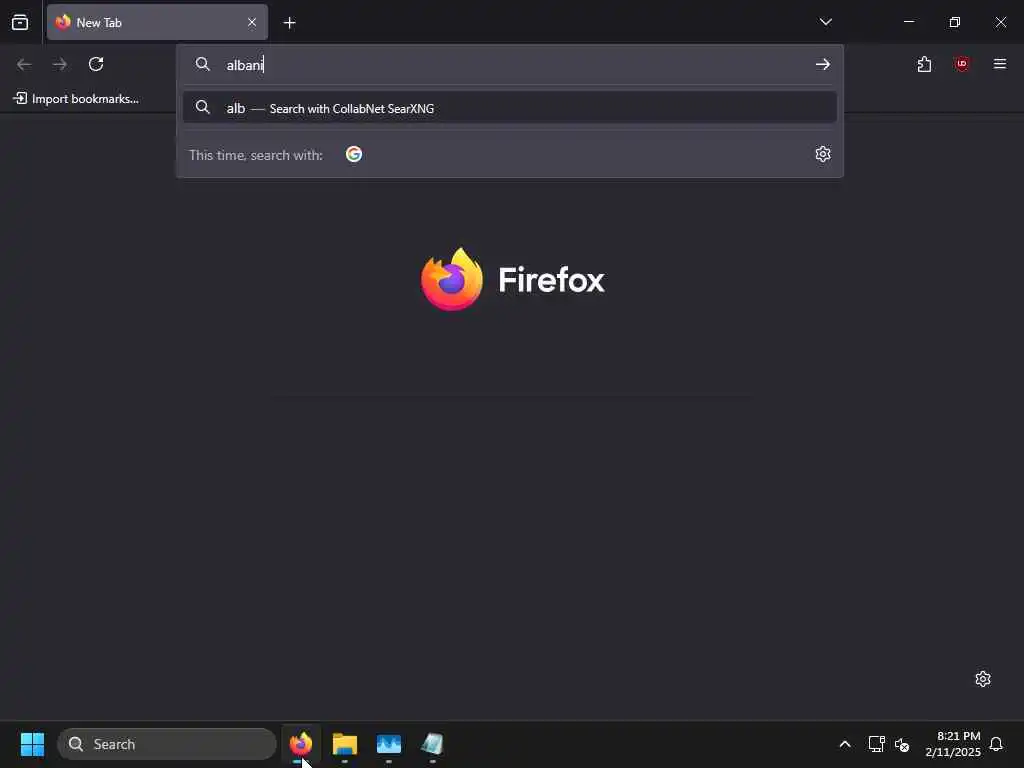Submit the search with the Go arrow
The height and width of the screenshot is (768, 1024).
point(823,64)
